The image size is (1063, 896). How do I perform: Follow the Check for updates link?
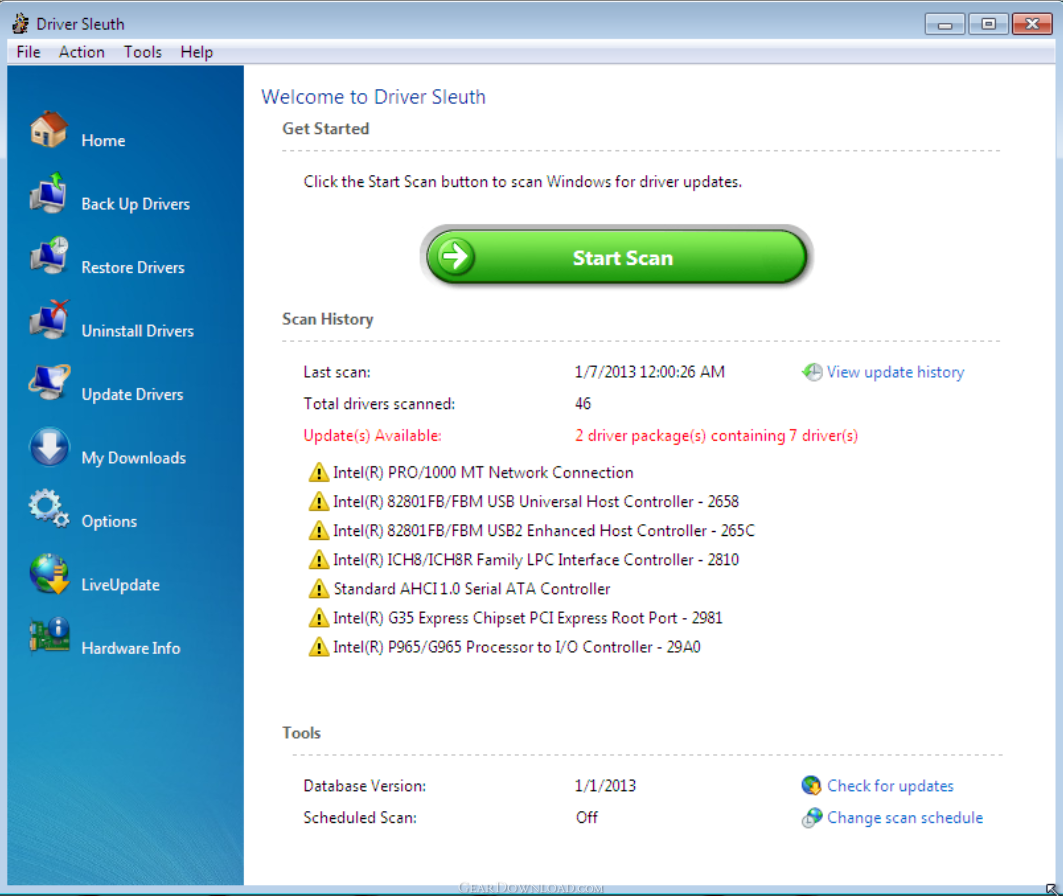890,786
